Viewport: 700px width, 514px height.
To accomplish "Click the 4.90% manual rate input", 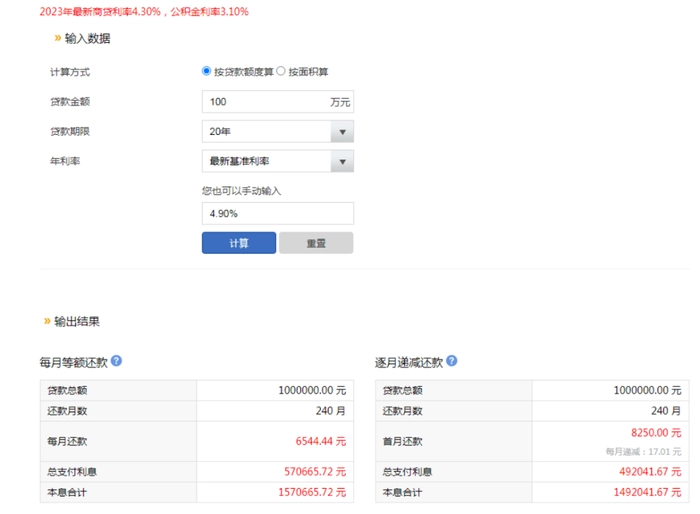I will point(278,213).
